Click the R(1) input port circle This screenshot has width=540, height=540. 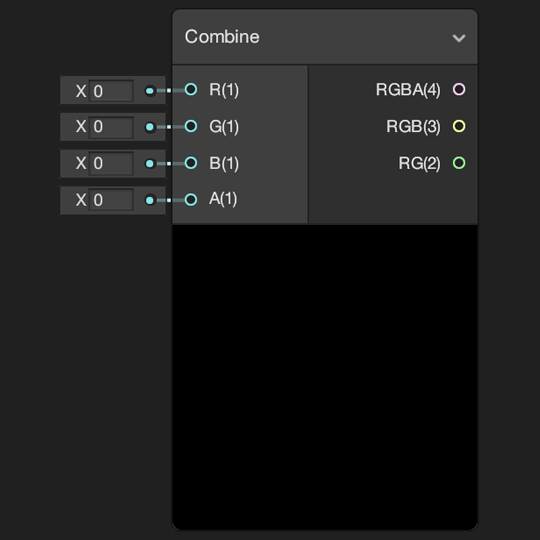pyautogui.click(x=191, y=90)
